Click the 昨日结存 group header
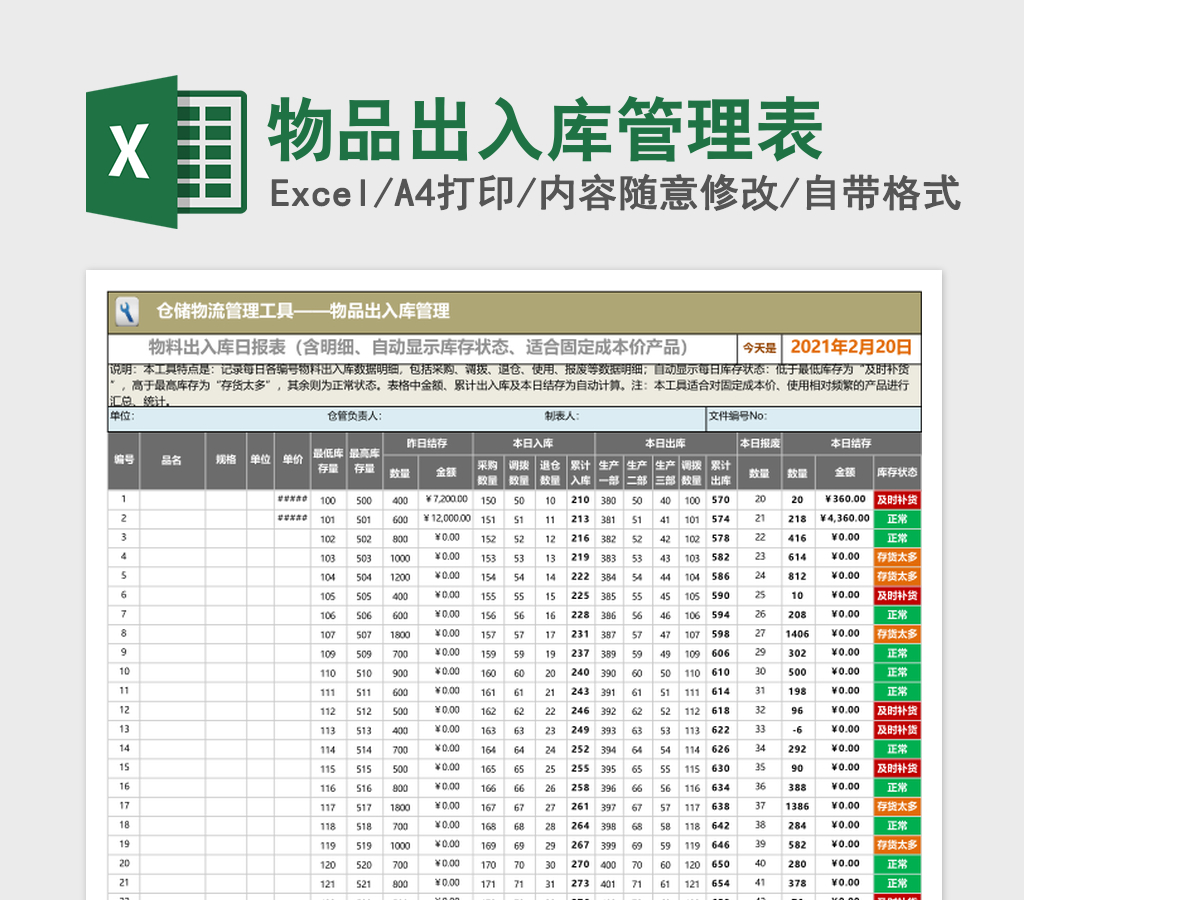 coord(427,443)
